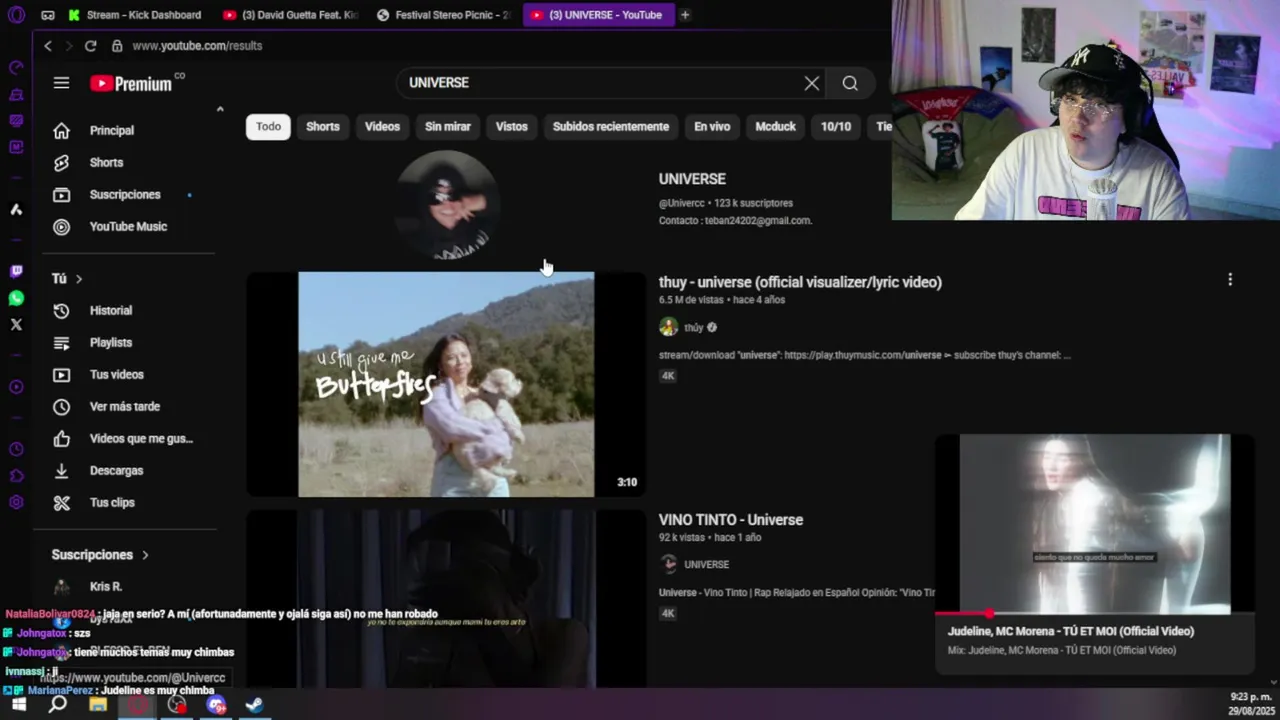This screenshot has height=720, width=1280.
Task: Switch to Festival Stereo Picnic tab
Action: [443, 15]
